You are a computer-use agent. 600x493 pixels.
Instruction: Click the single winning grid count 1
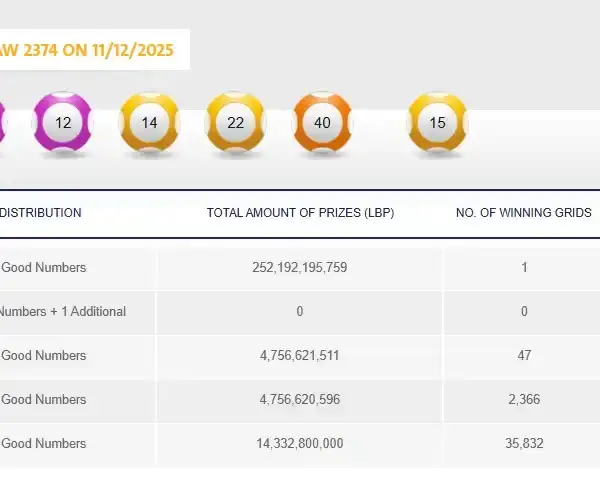coord(524,268)
